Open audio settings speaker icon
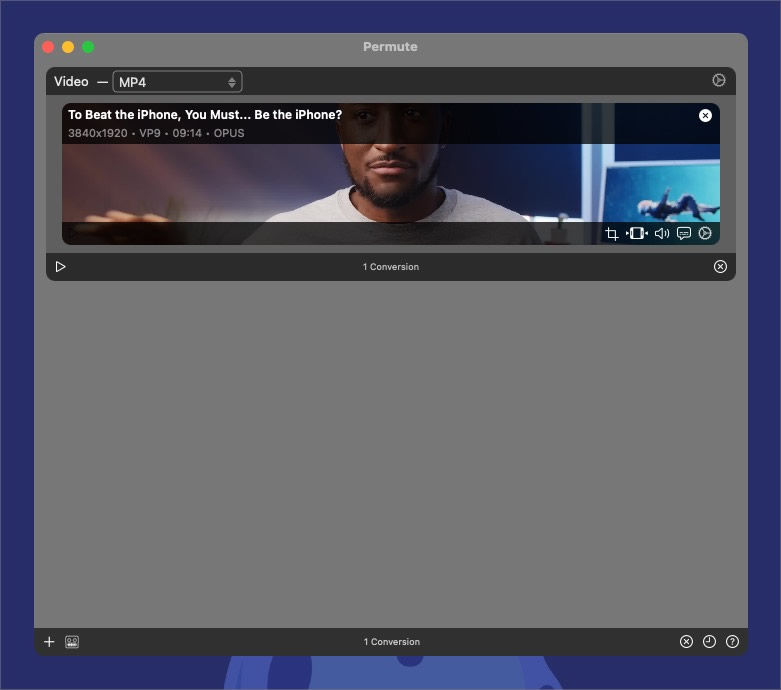 point(662,233)
